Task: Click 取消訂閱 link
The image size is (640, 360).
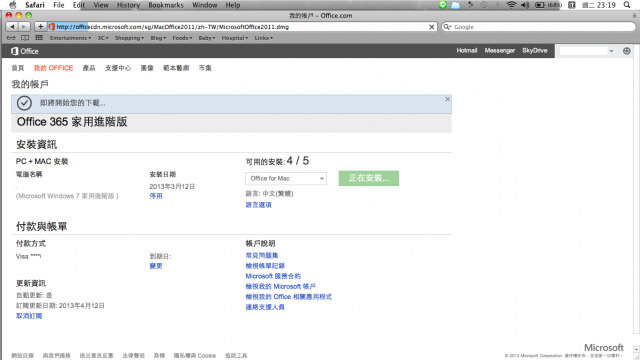Action: [x=29, y=316]
